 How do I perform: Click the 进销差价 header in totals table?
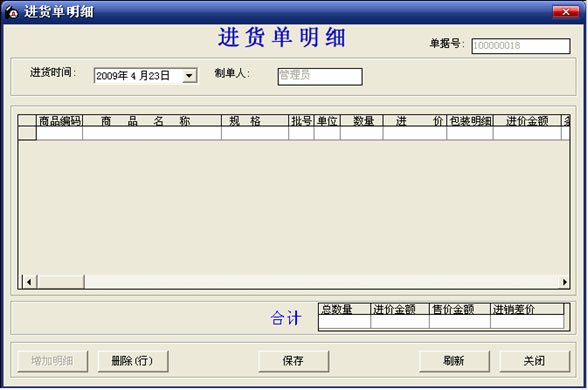point(527,309)
